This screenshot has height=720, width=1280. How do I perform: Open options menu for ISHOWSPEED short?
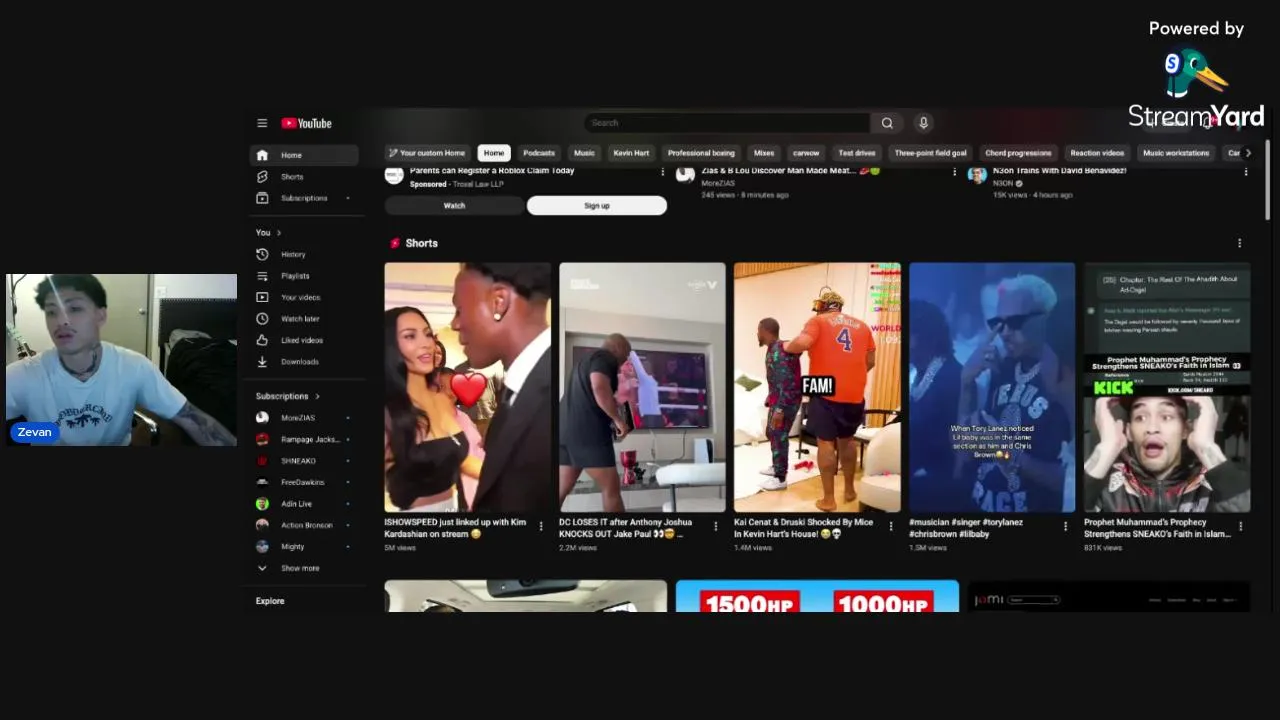coord(541,526)
